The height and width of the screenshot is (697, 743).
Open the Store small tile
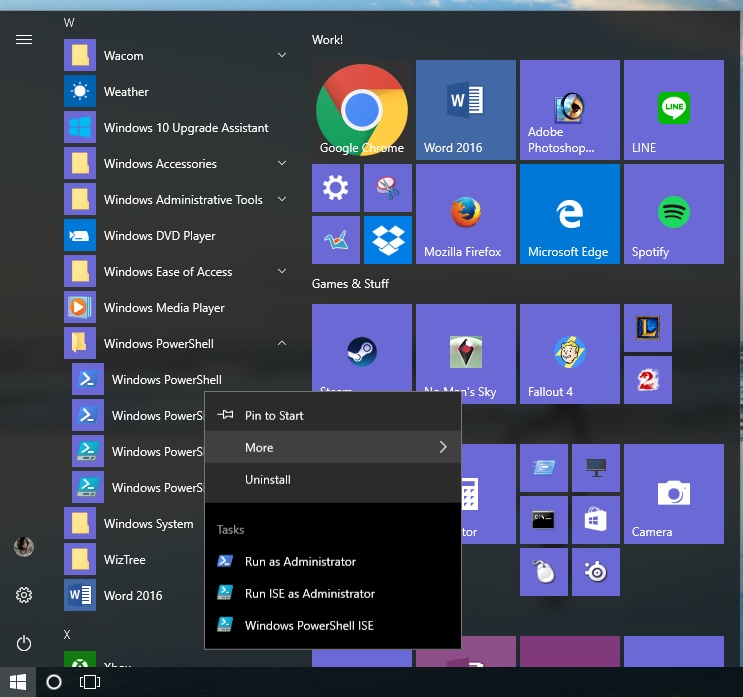click(596, 520)
